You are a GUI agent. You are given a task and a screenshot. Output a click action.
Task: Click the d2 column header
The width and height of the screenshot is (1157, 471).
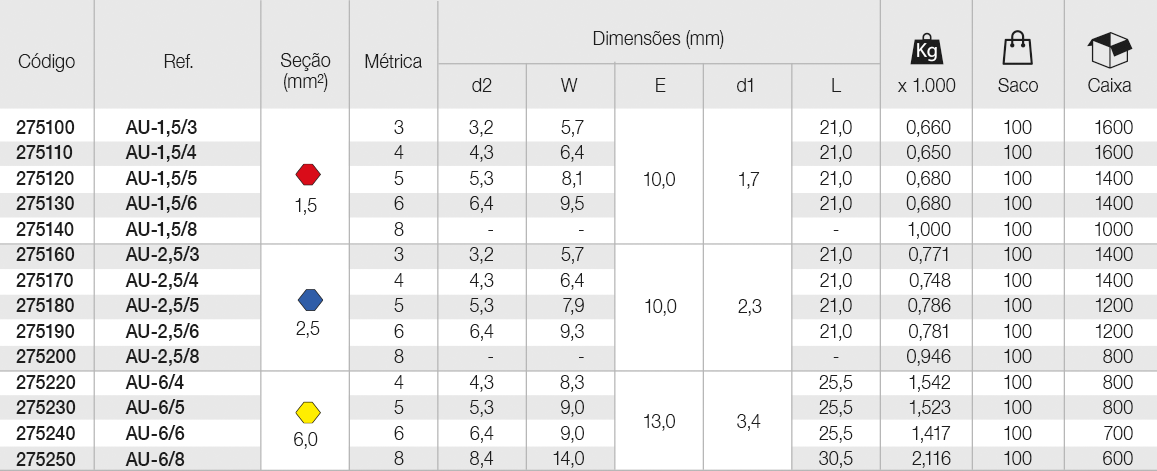click(481, 86)
